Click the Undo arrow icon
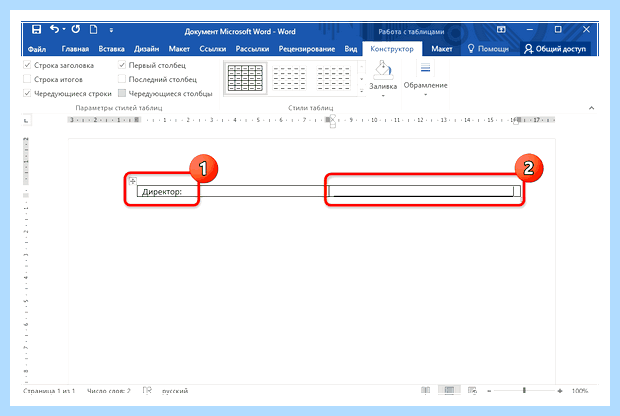The image size is (620, 416). point(55,29)
